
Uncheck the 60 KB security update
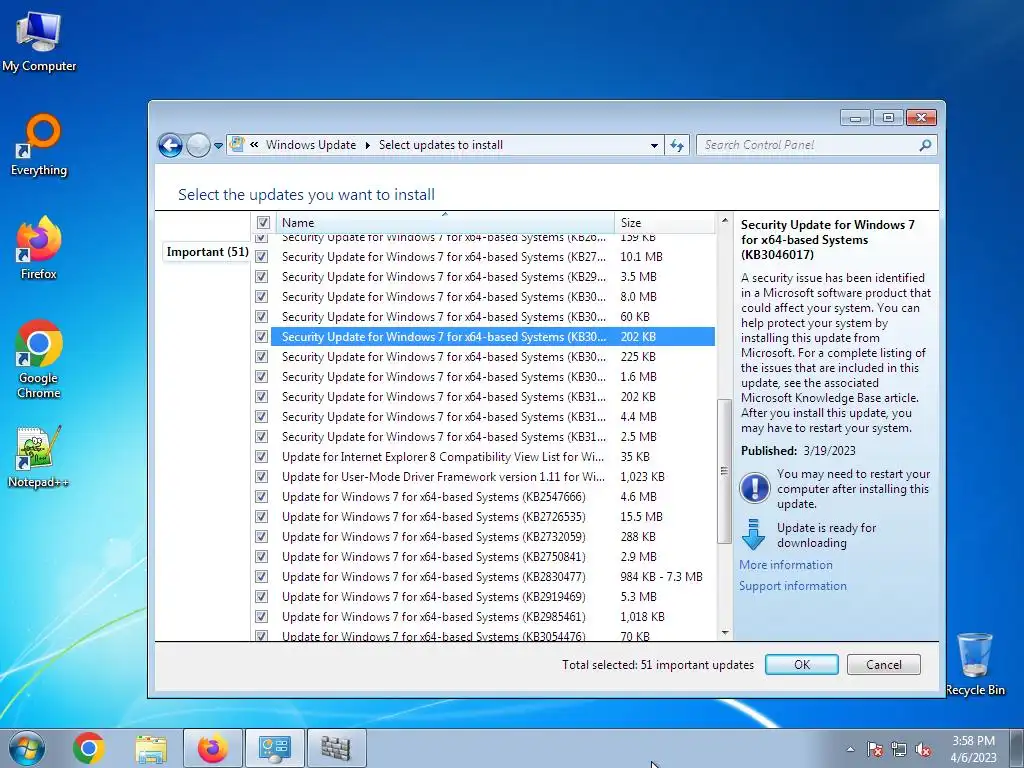tap(261, 317)
